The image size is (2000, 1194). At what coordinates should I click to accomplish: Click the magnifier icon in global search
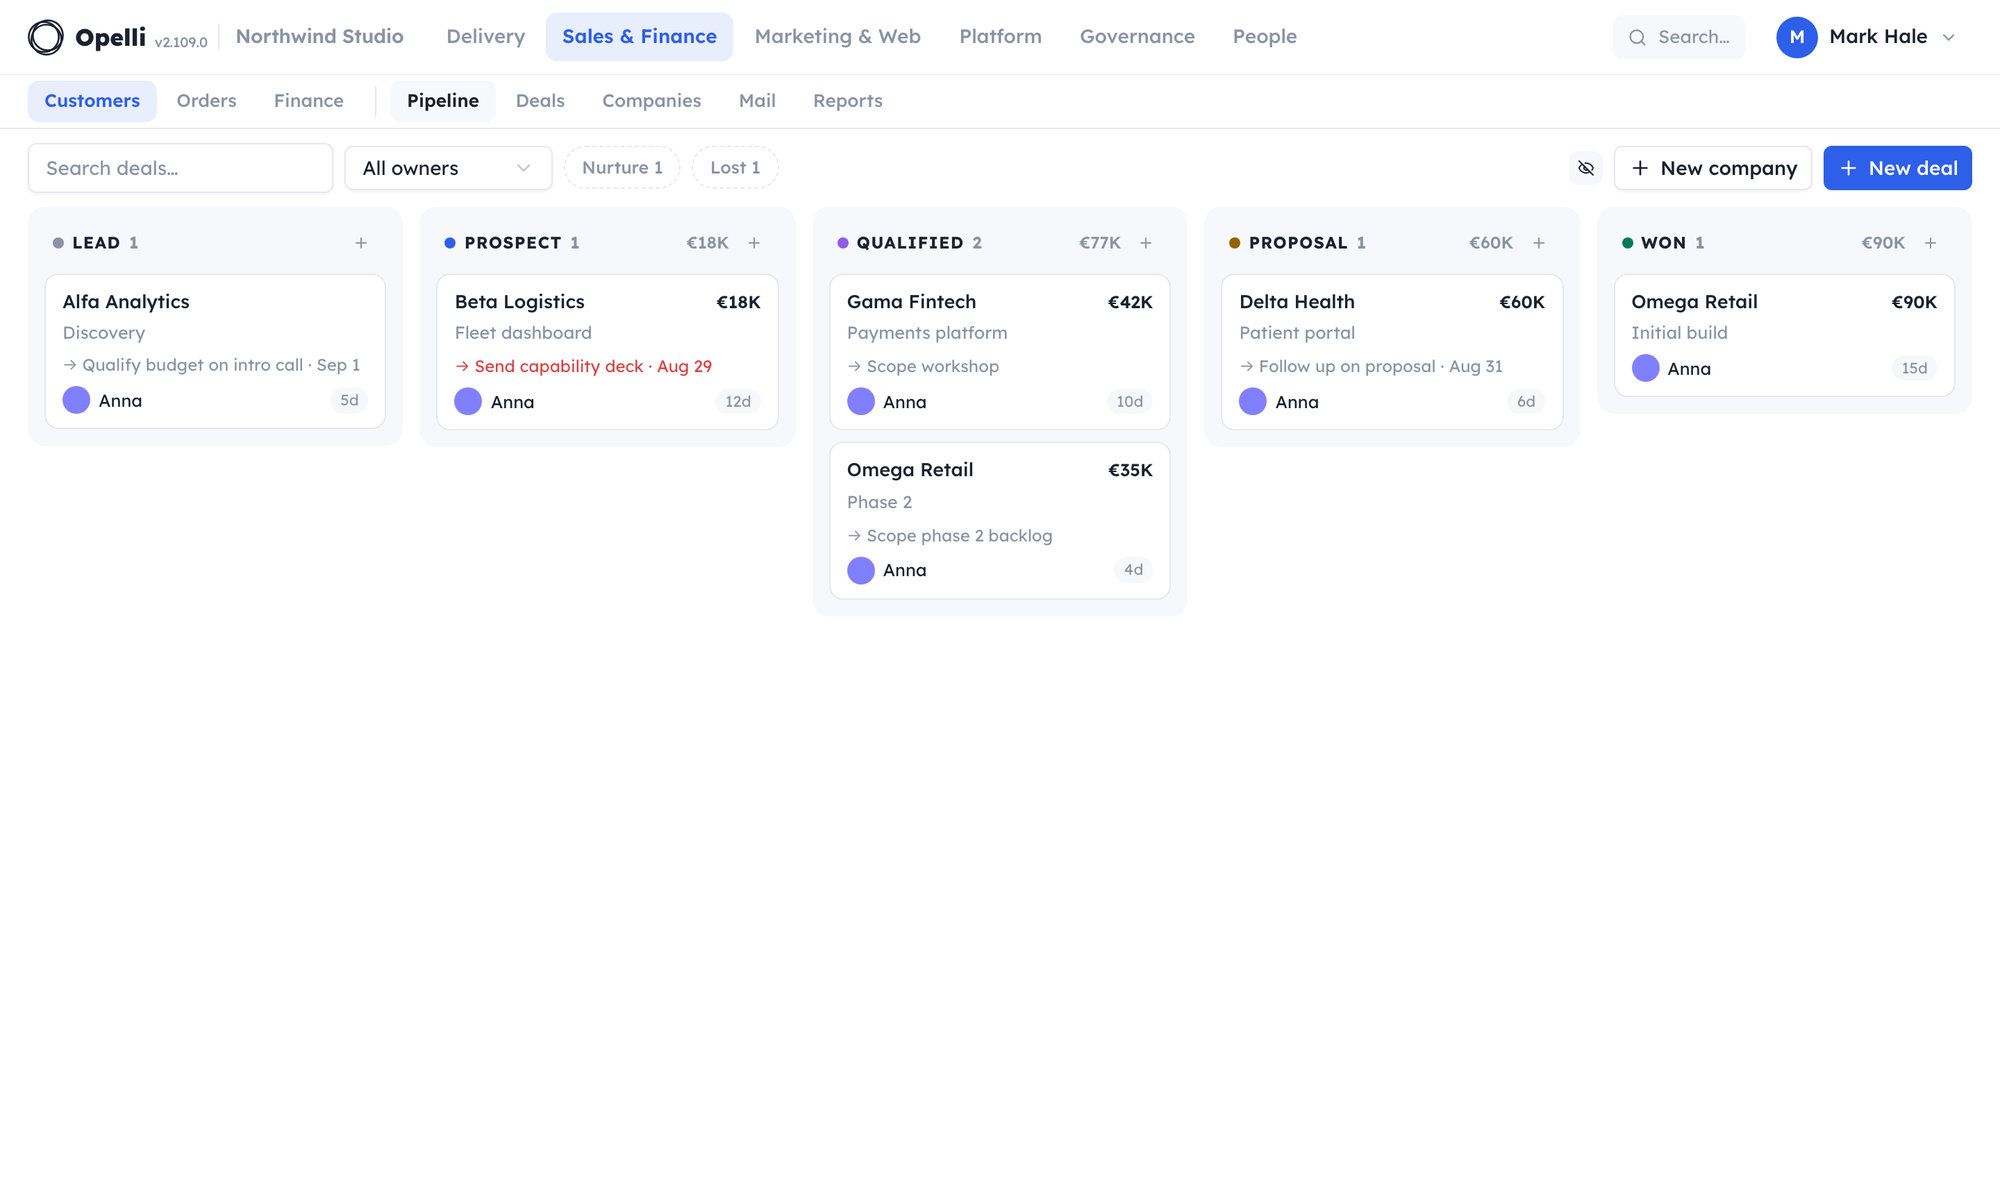click(x=1637, y=37)
